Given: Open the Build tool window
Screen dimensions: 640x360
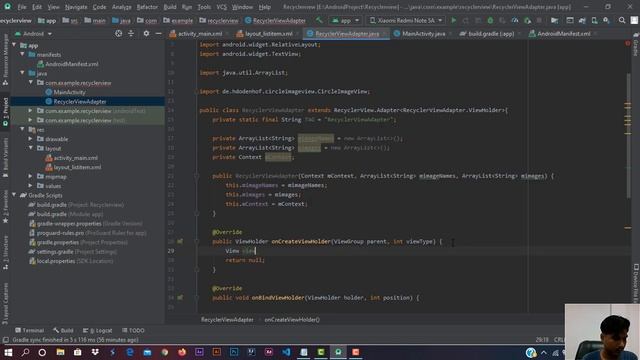Looking at the screenshot, I should click(63, 331).
